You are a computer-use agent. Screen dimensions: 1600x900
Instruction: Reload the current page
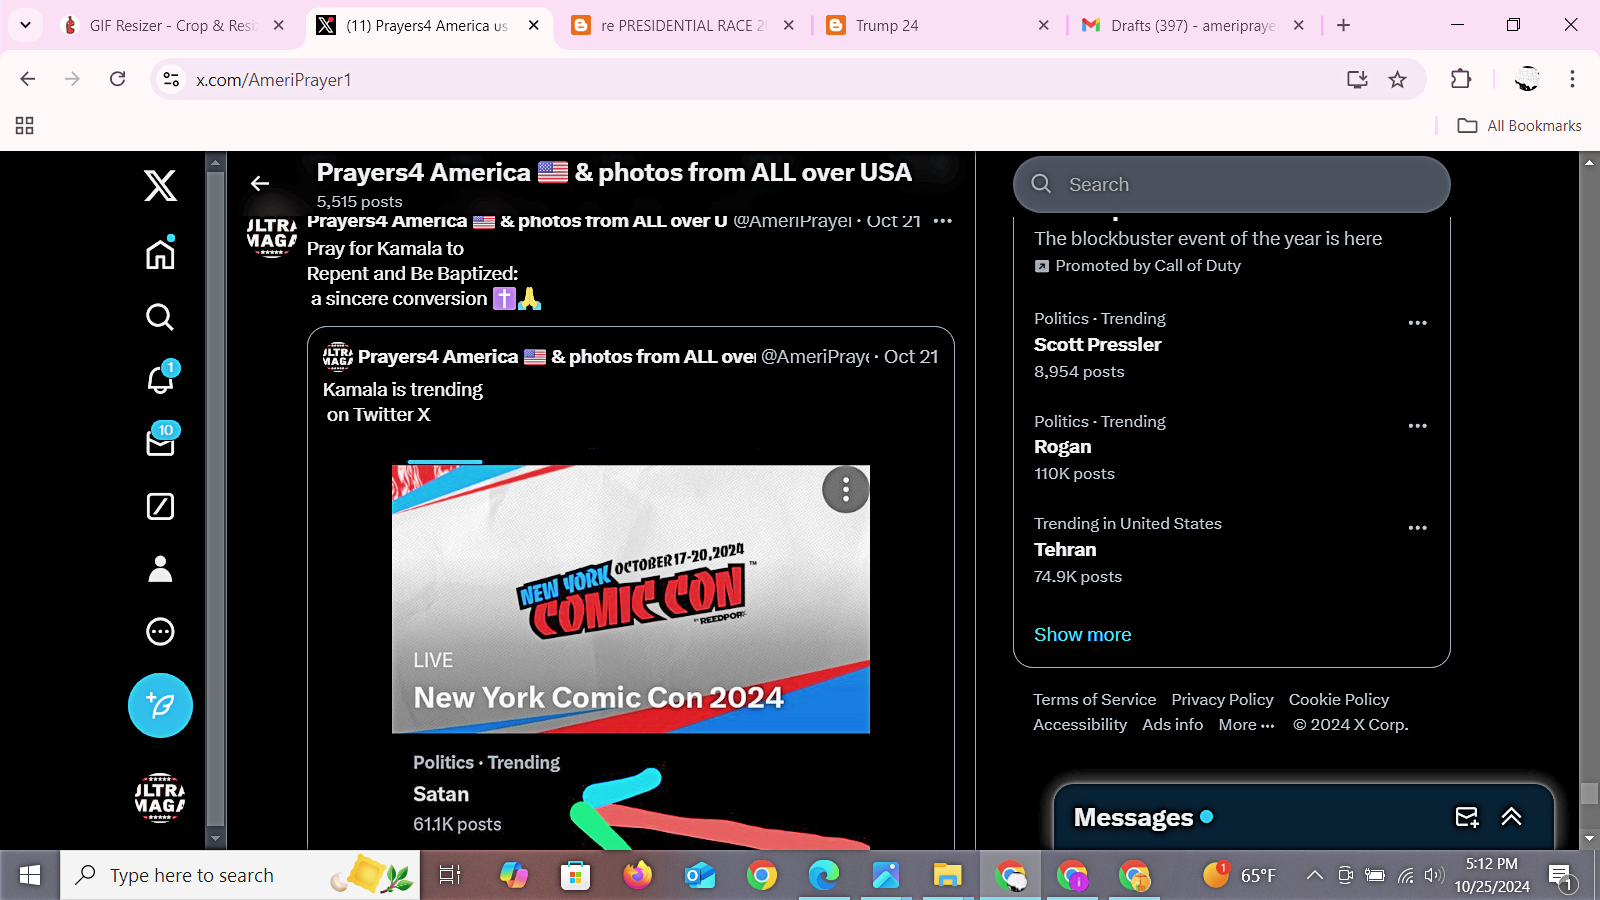tap(118, 79)
